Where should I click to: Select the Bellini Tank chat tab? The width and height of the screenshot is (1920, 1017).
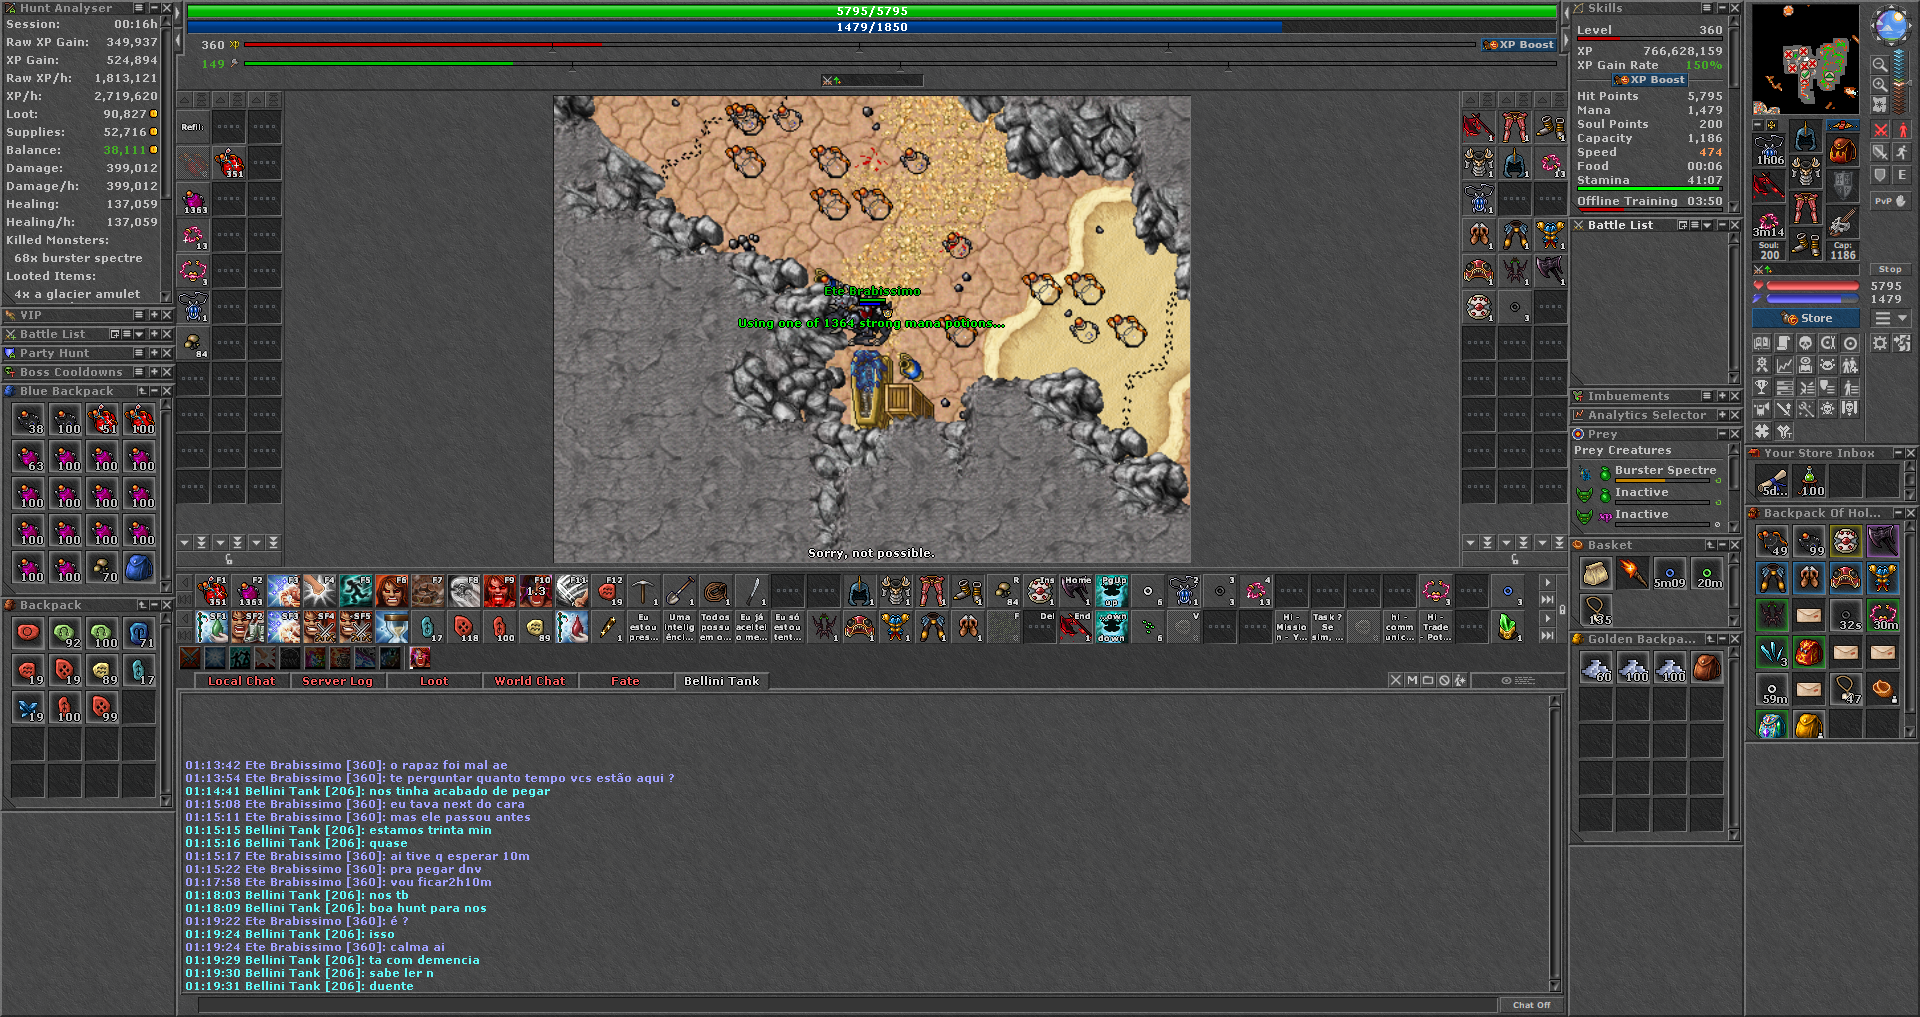[x=721, y=681]
